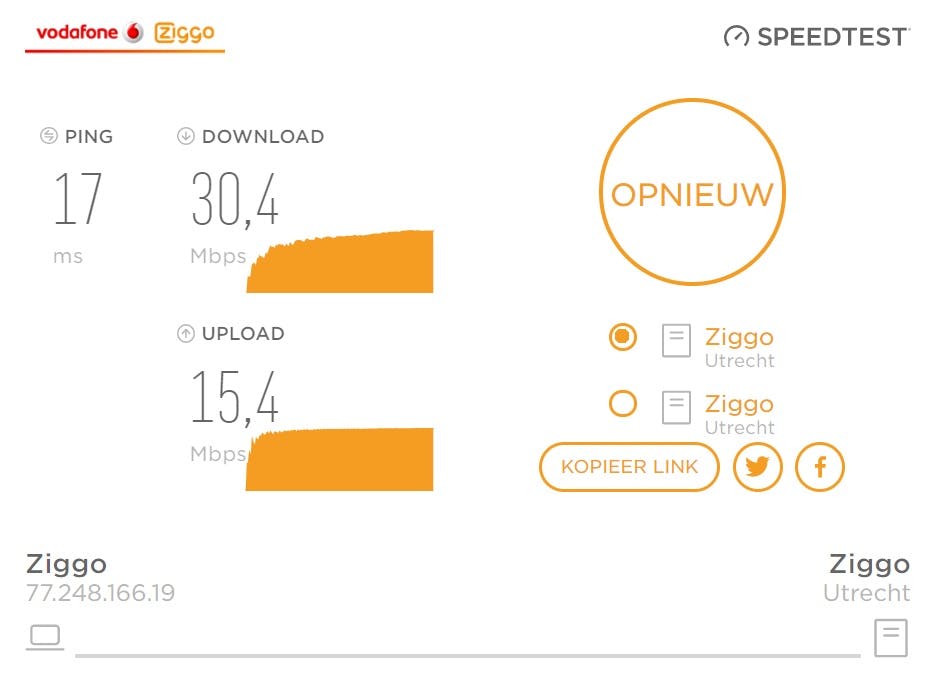Select the first Ziggo Utrecht server radio button
Viewport: 950px width, 686px height.
click(x=621, y=337)
